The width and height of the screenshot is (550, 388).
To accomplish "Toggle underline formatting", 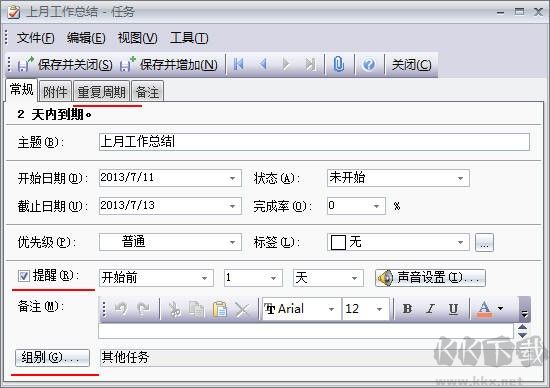I will [453, 309].
